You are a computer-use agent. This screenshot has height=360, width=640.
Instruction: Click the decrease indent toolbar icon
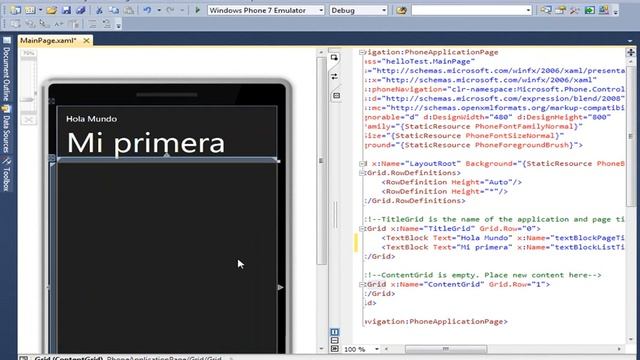click(x=92, y=24)
